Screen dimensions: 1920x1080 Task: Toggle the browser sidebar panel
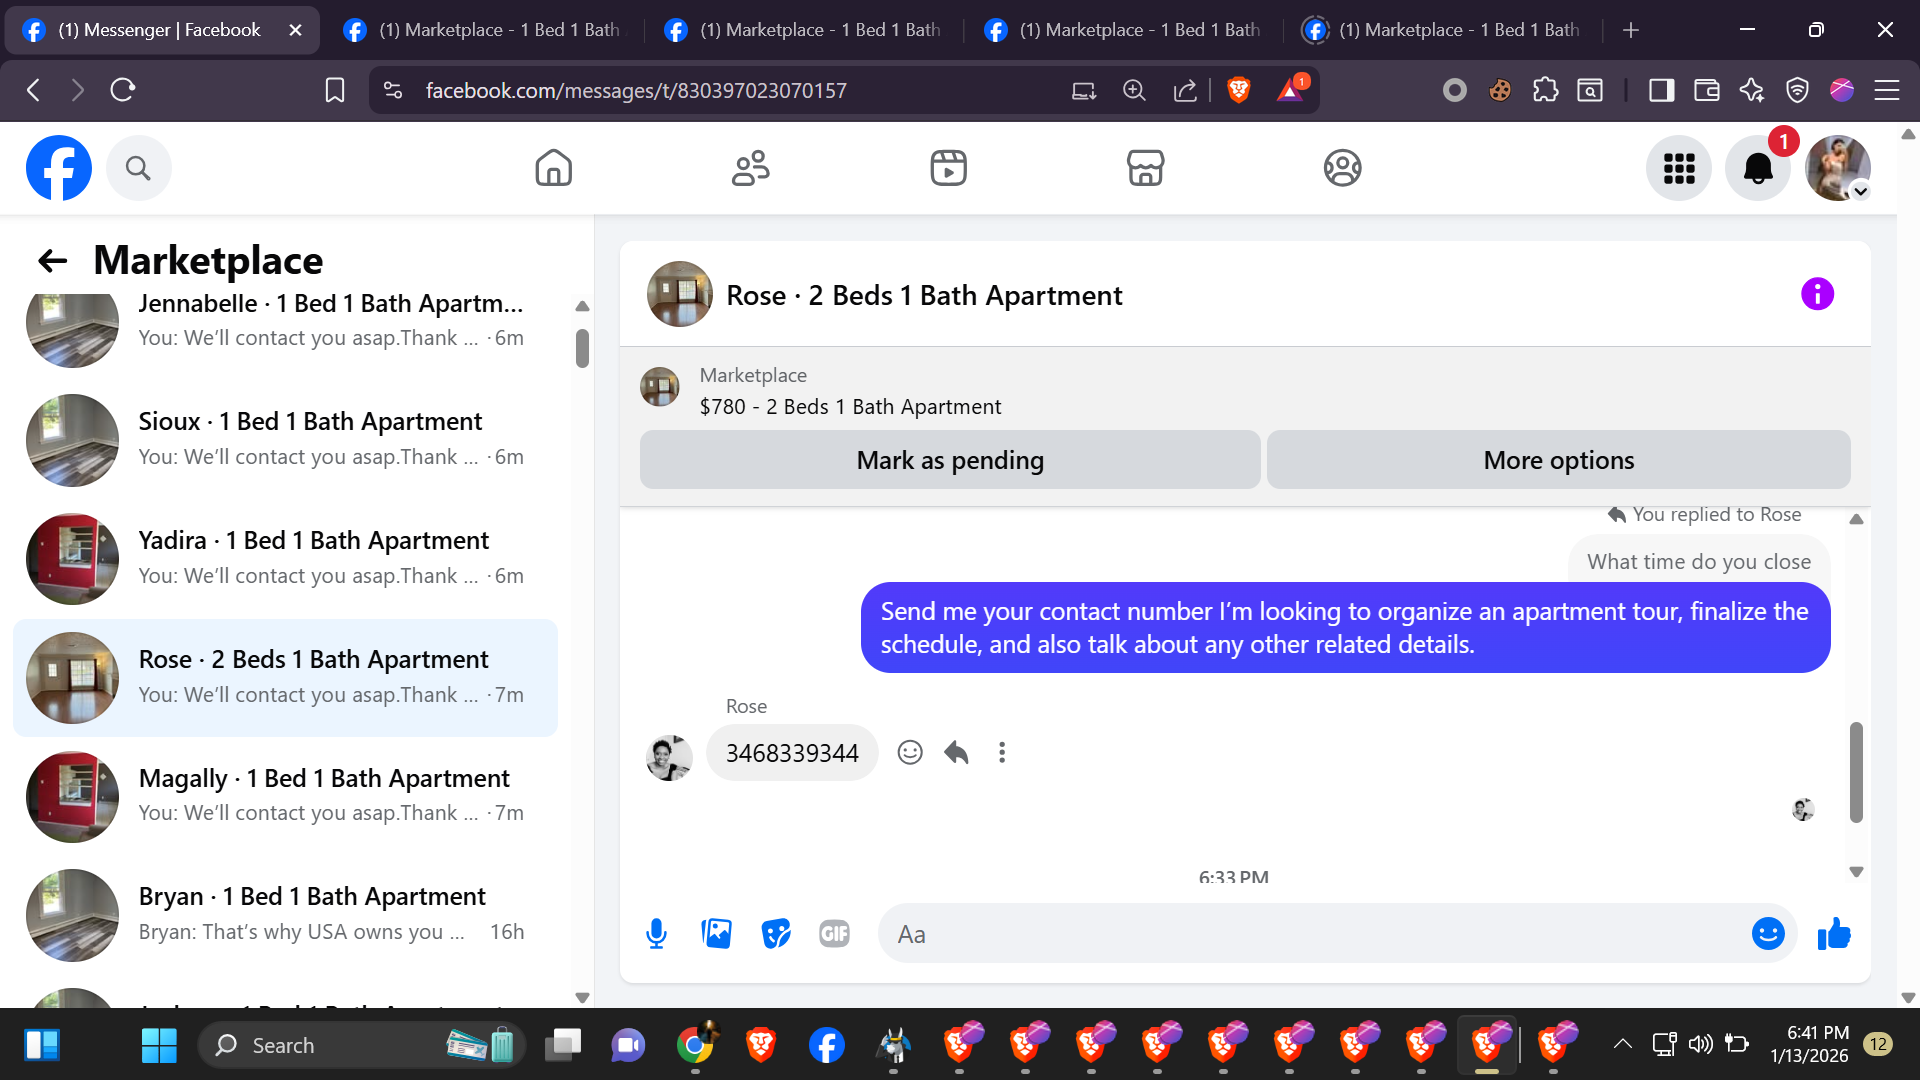[x=1661, y=91]
